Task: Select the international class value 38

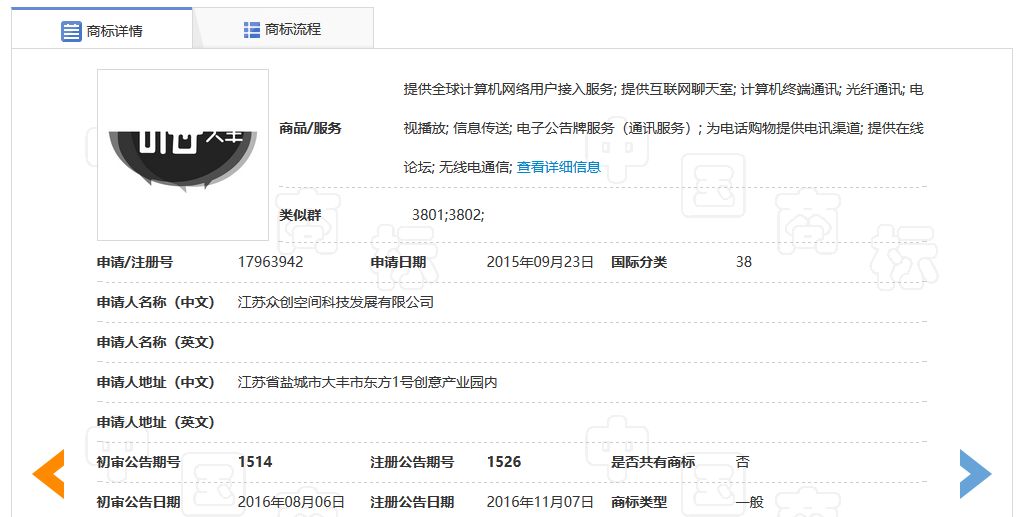Action: 744,262
